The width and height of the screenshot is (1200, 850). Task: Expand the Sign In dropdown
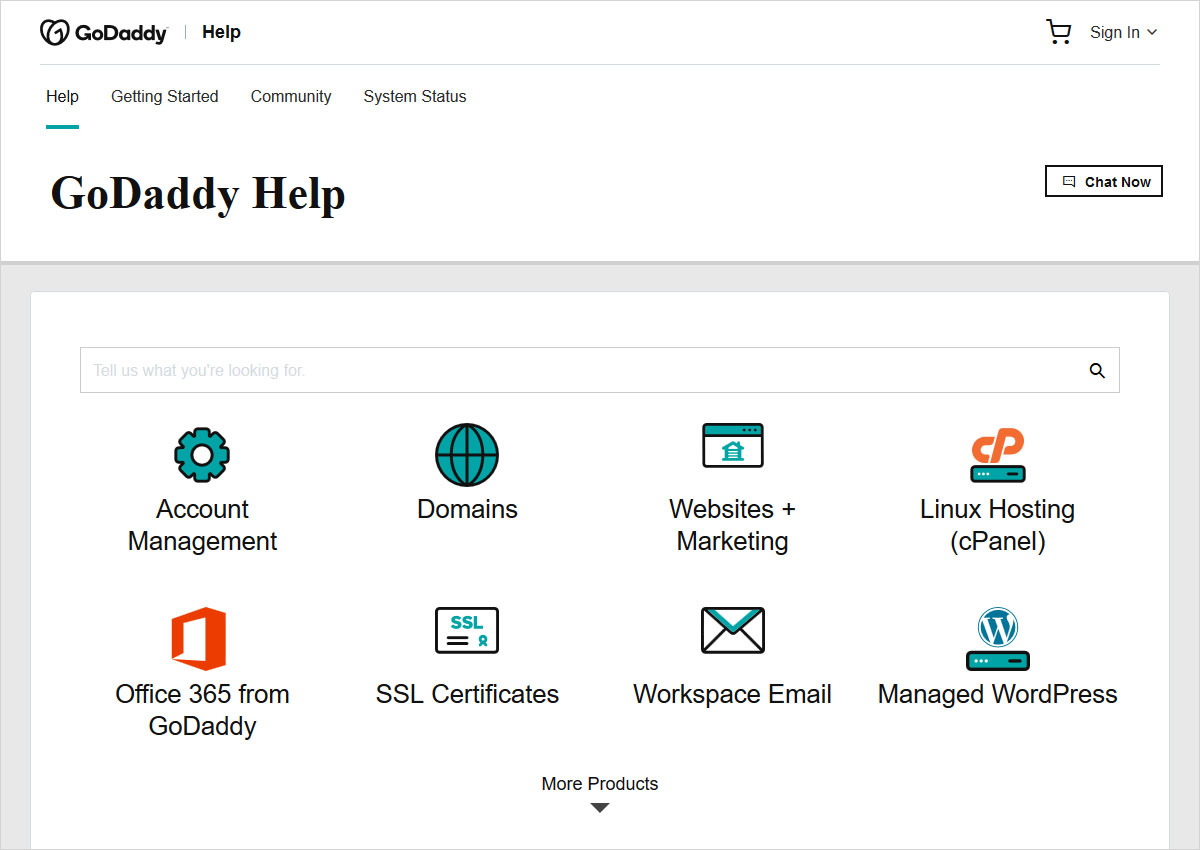click(x=1123, y=32)
